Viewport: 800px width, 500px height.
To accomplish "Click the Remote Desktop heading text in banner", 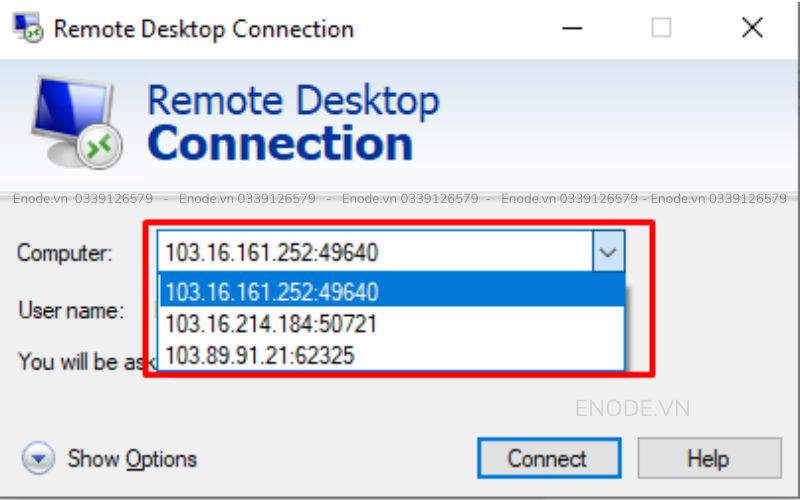I will [293, 101].
